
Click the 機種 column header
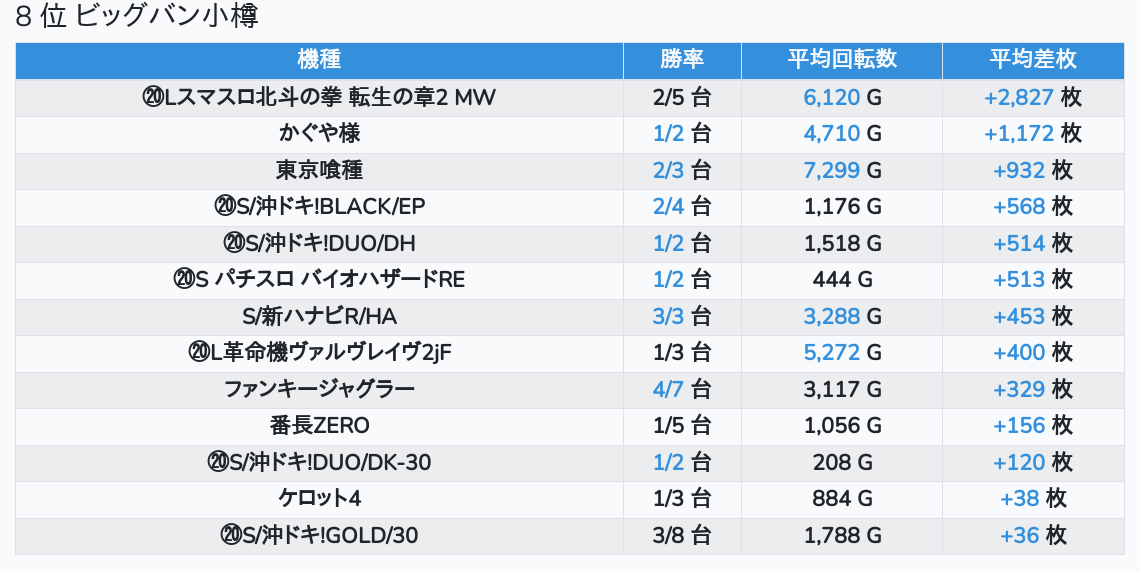(319, 60)
